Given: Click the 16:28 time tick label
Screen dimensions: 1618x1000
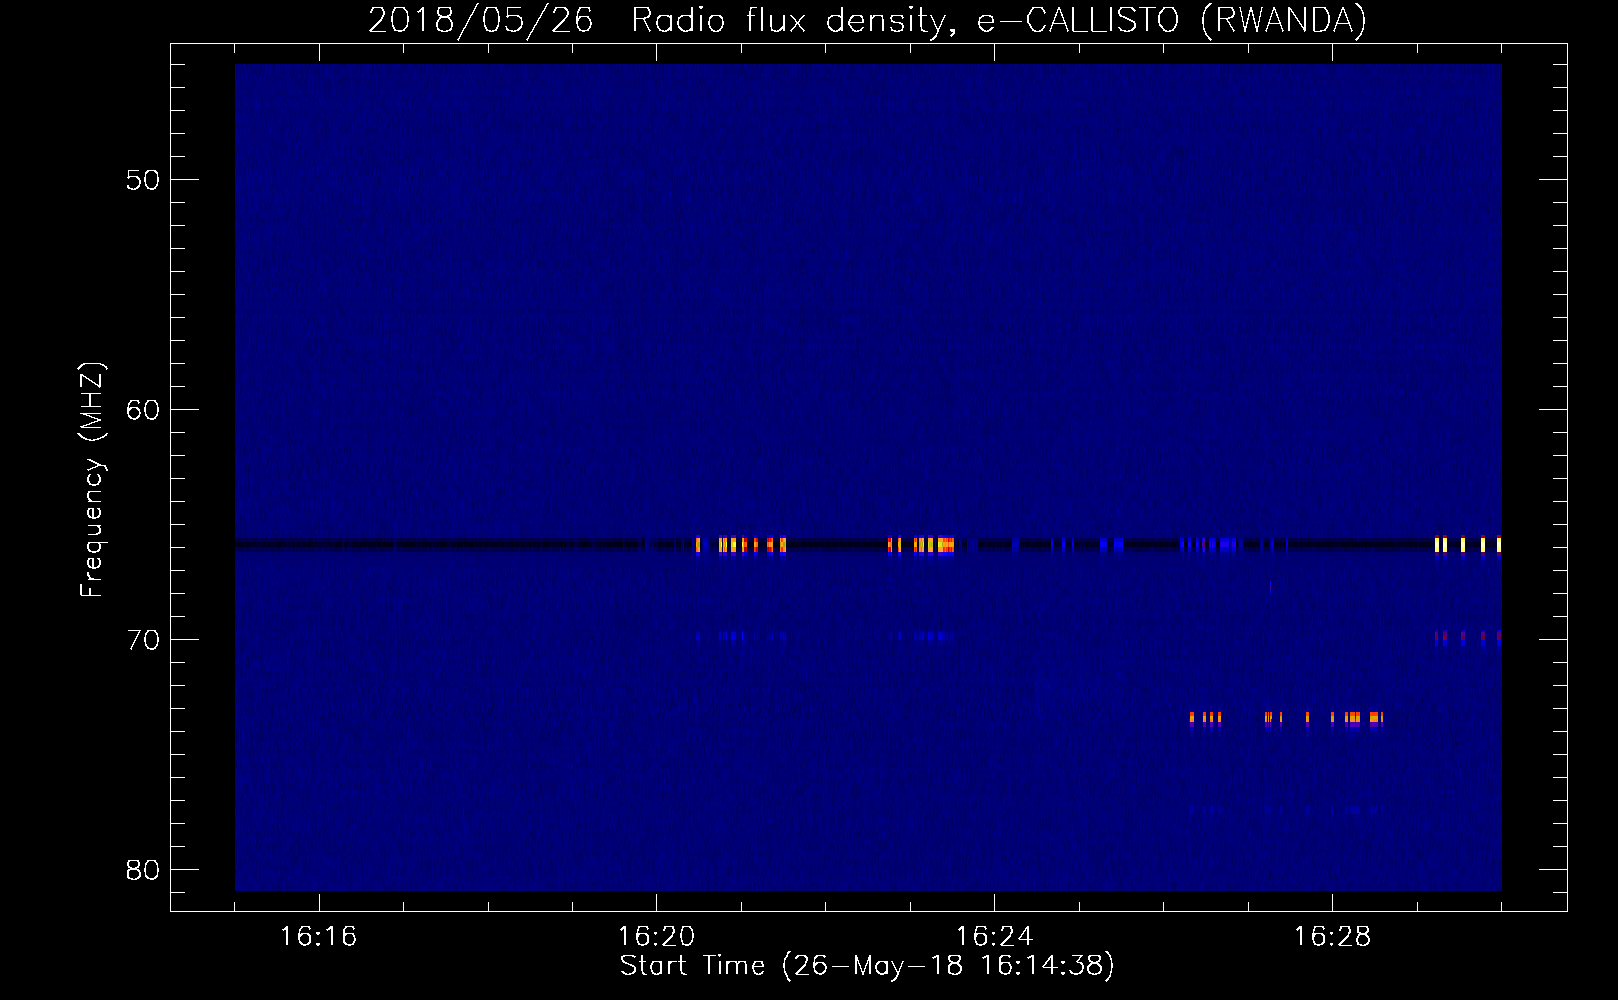Looking at the screenshot, I should coord(1333,937).
